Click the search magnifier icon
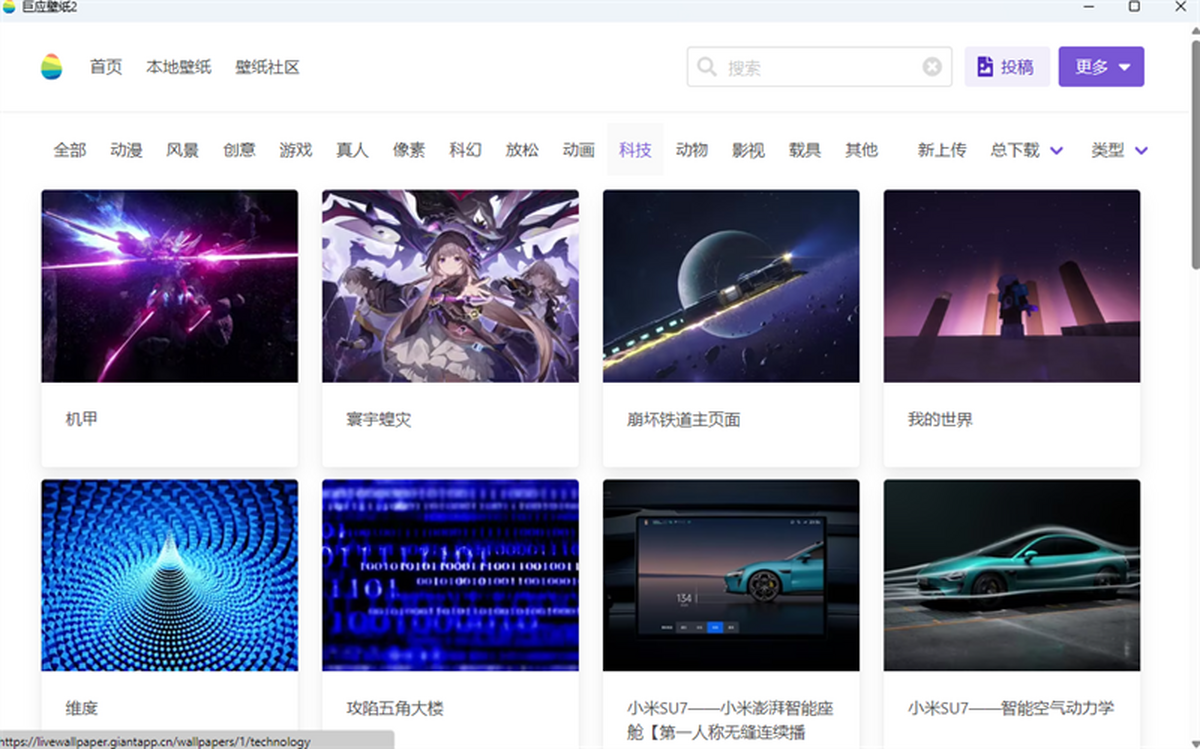Screen dimensions: 1200x749 pos(707,67)
